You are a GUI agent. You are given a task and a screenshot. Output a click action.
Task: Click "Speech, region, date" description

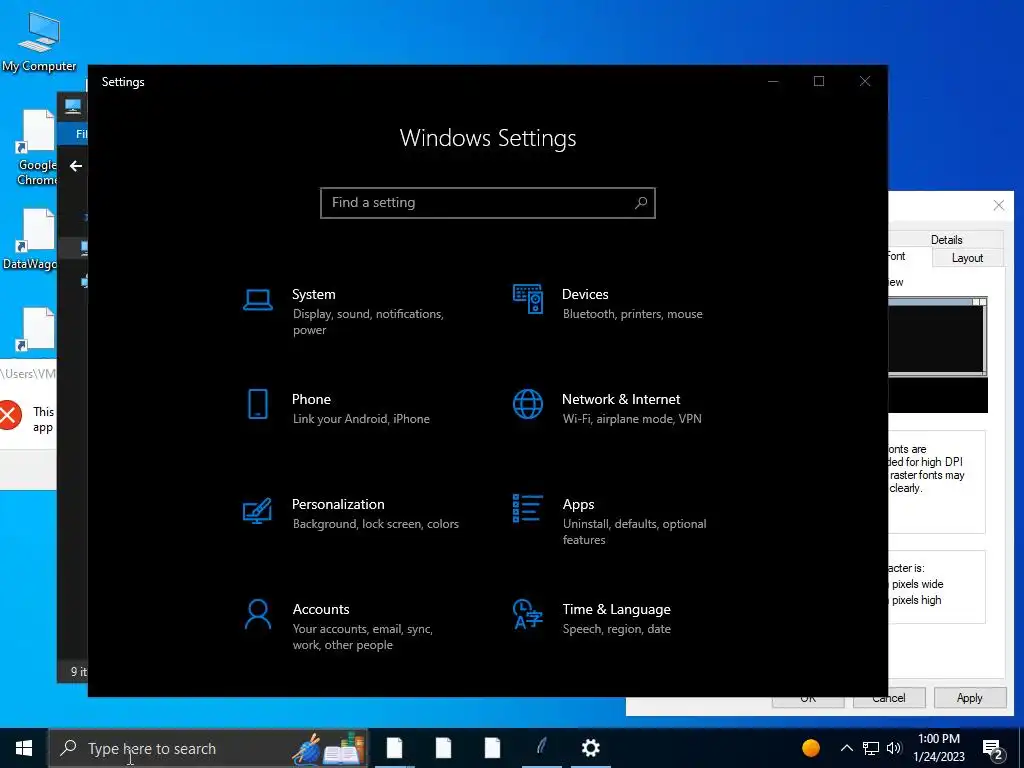pyautogui.click(x=616, y=629)
